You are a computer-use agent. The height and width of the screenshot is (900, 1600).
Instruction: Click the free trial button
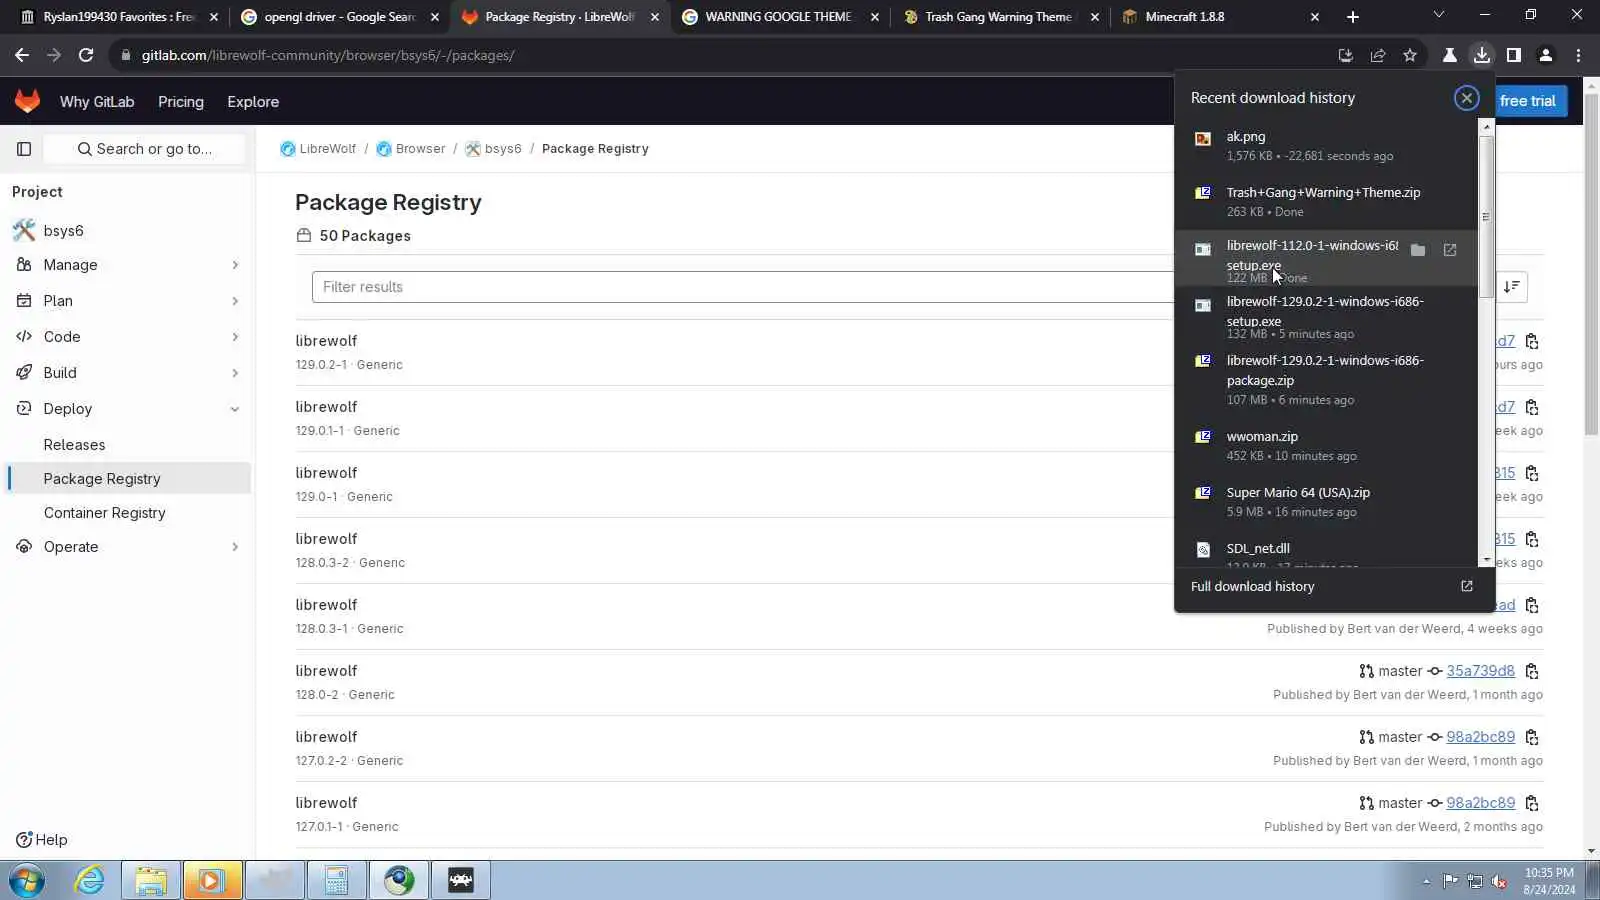click(x=1526, y=101)
